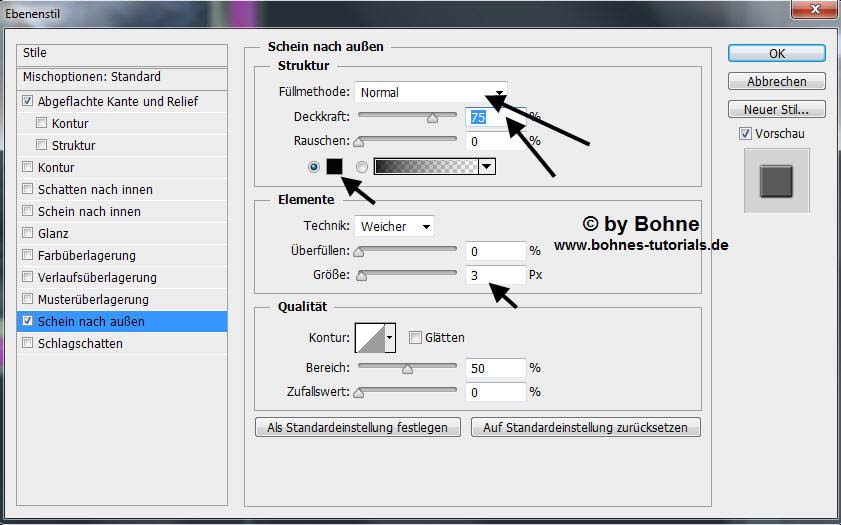The height and width of the screenshot is (525, 841).
Task: Click the Deckkraft opacity slider
Action: [408, 117]
